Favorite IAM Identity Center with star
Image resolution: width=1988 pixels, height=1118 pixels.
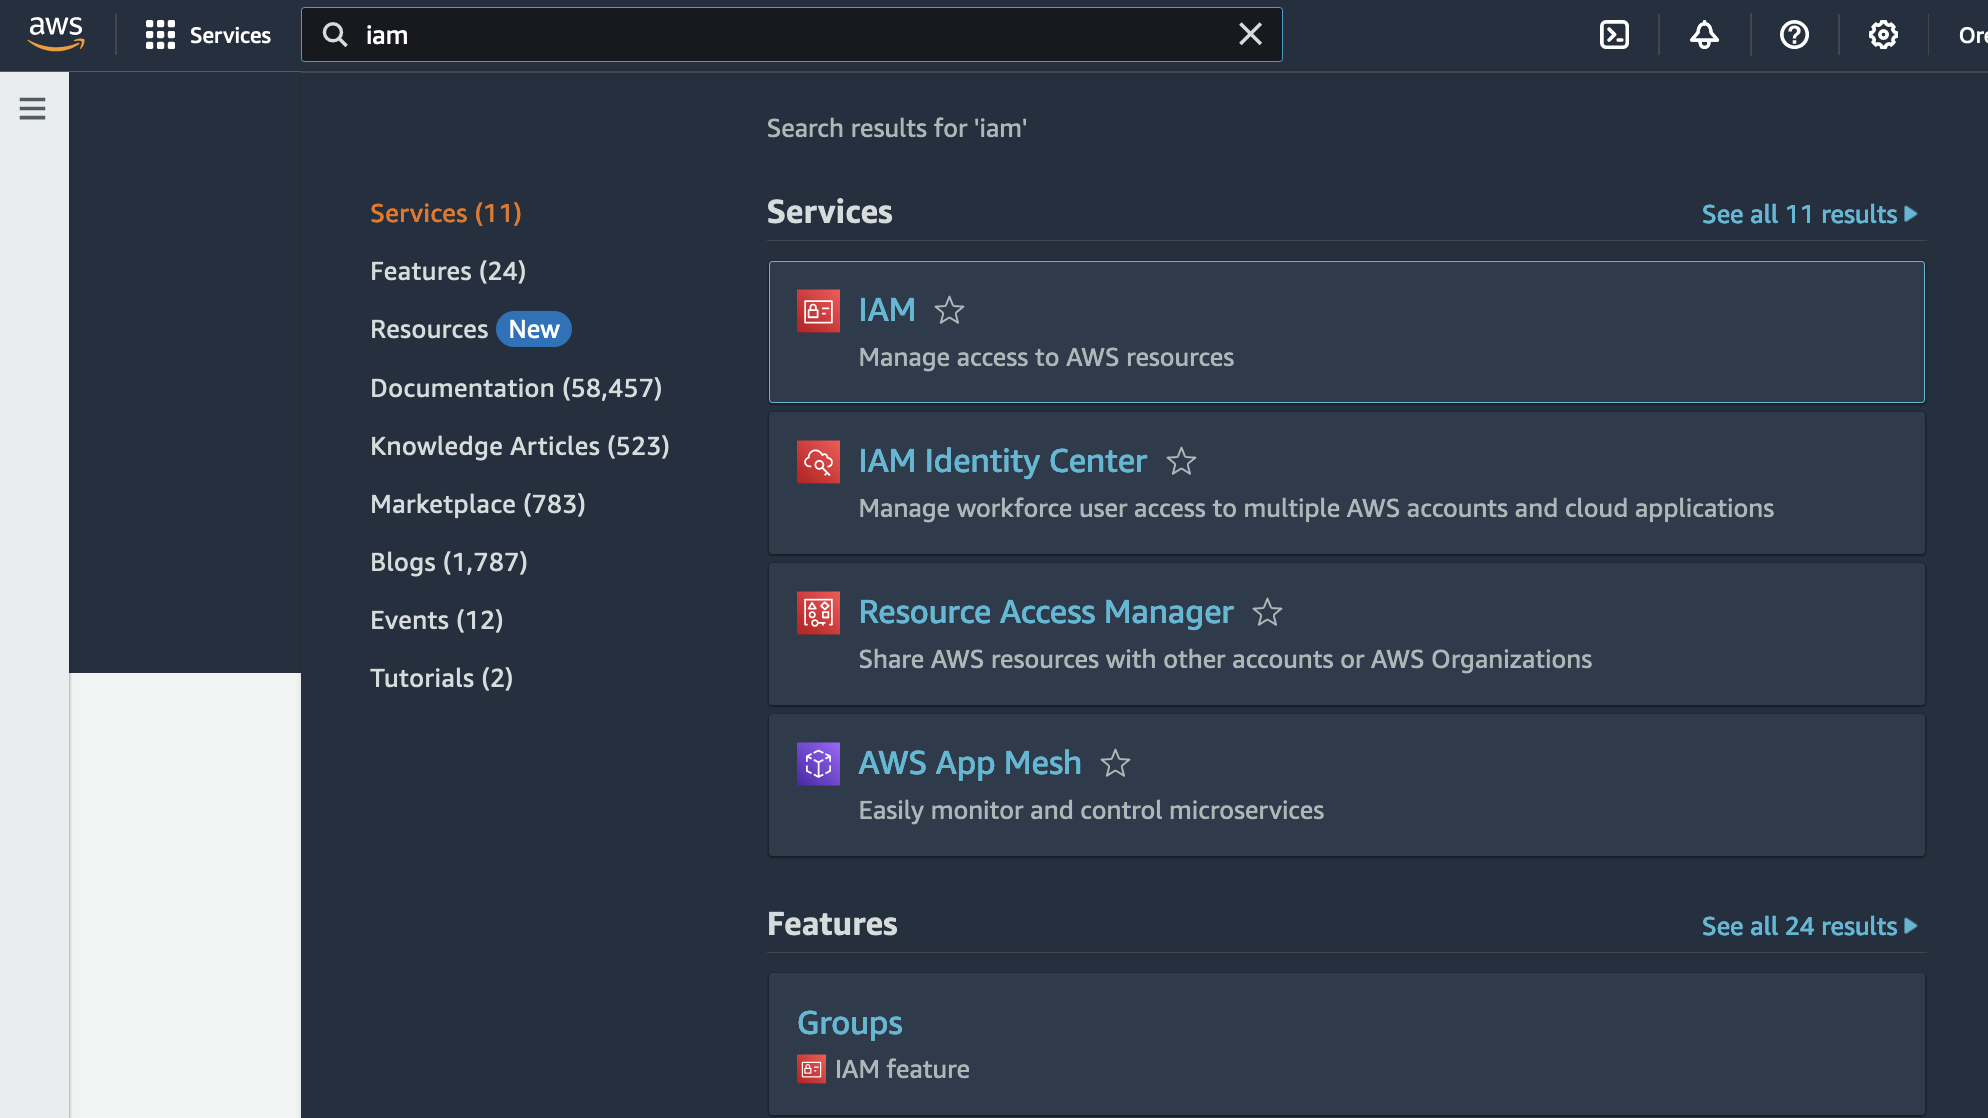pyautogui.click(x=1181, y=462)
